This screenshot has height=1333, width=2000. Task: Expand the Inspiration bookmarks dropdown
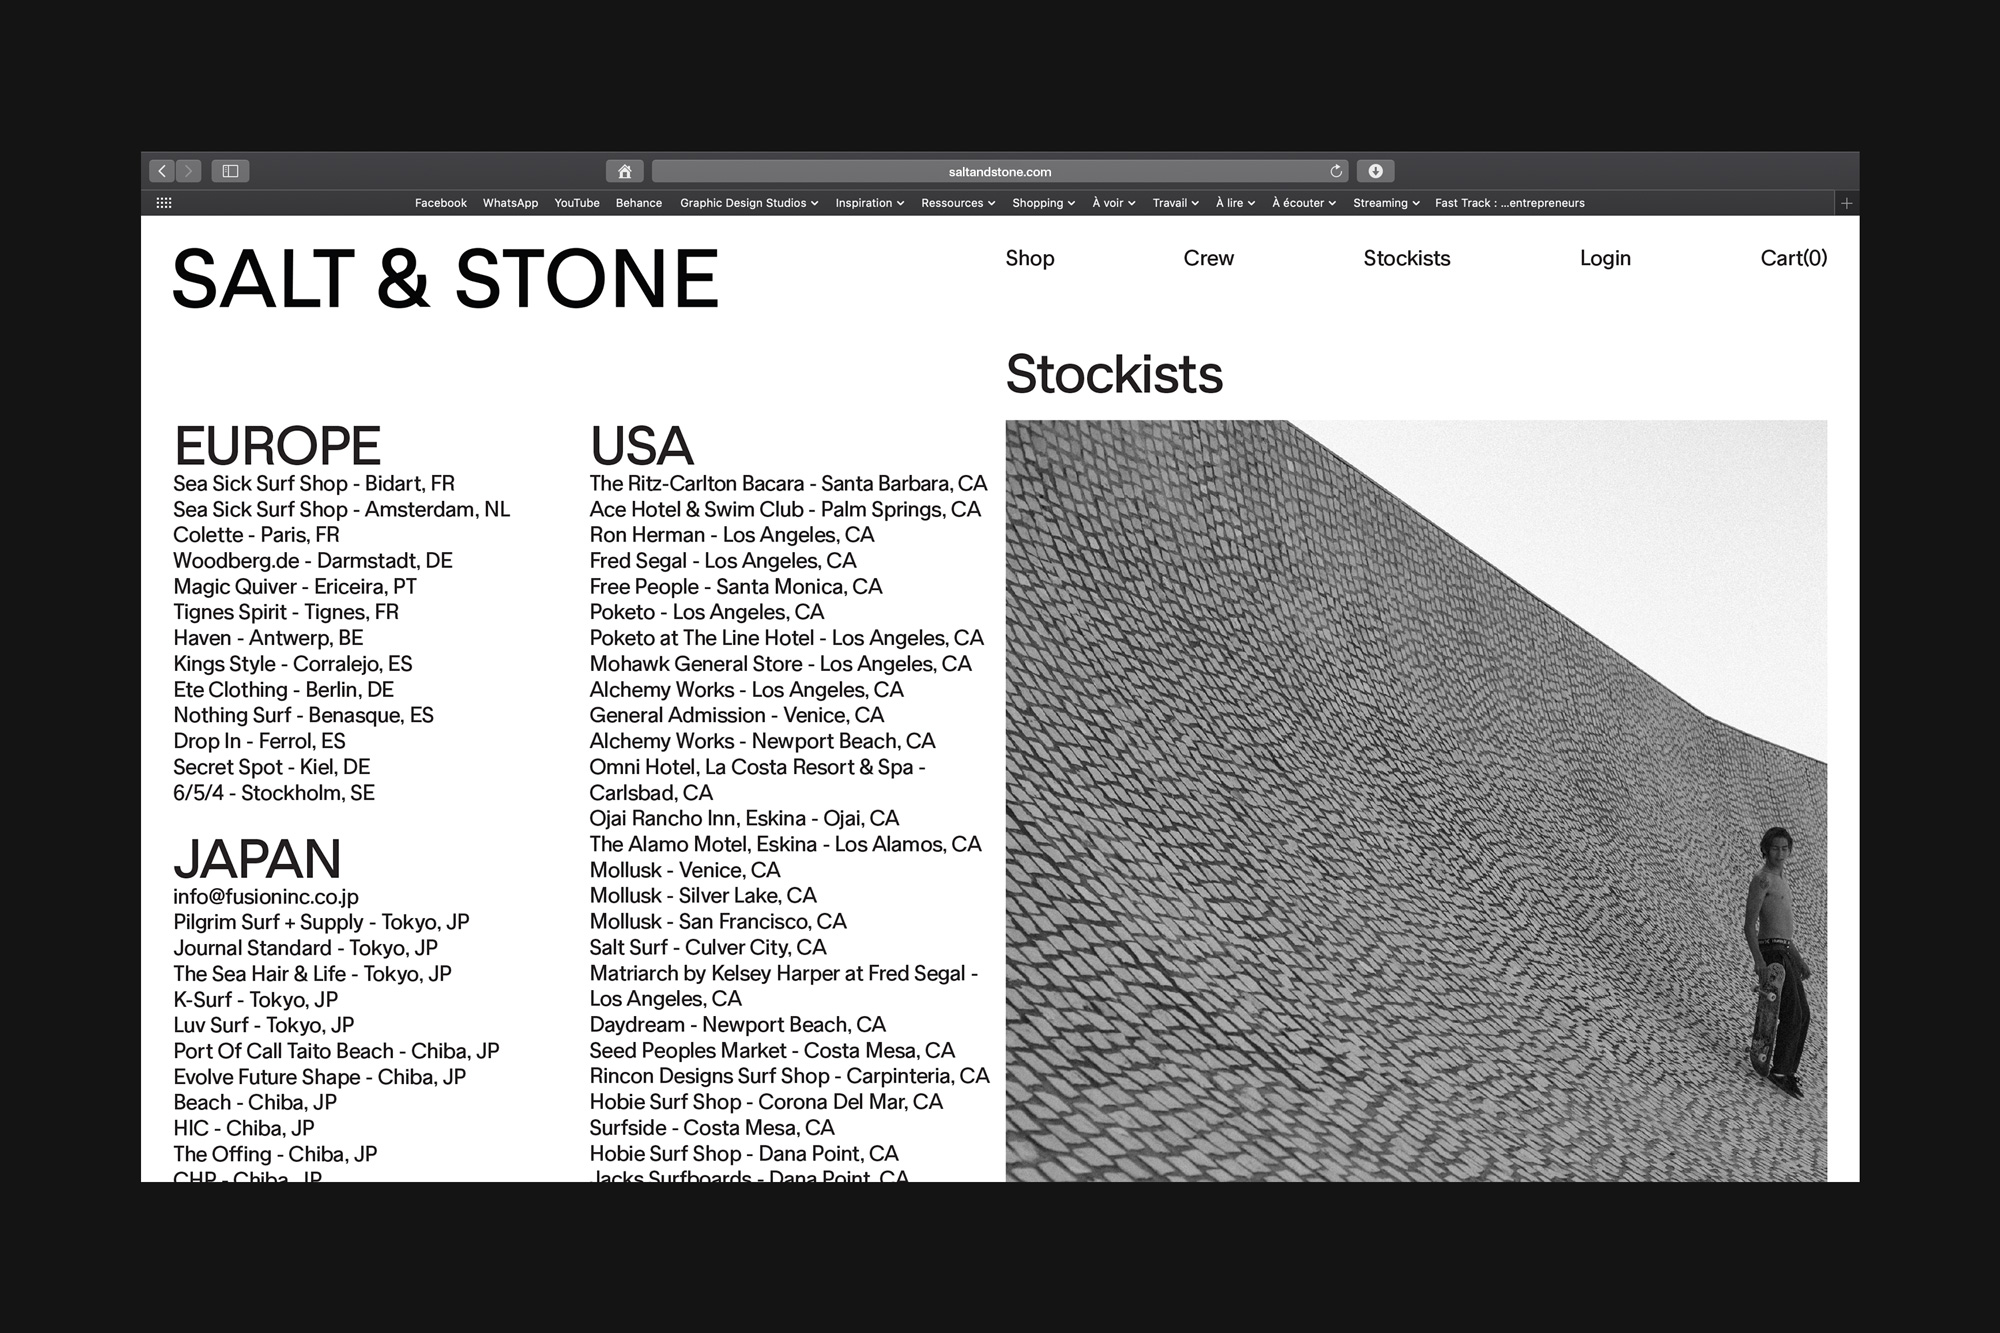869,203
